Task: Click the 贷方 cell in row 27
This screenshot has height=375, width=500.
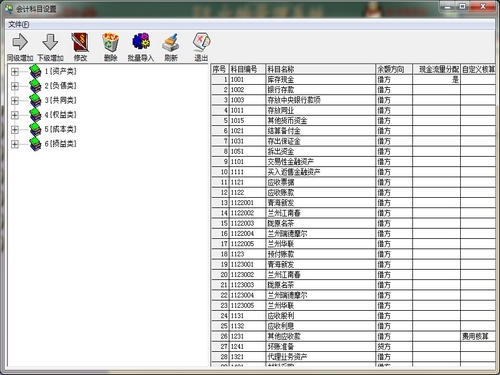Action: pyautogui.click(x=394, y=347)
